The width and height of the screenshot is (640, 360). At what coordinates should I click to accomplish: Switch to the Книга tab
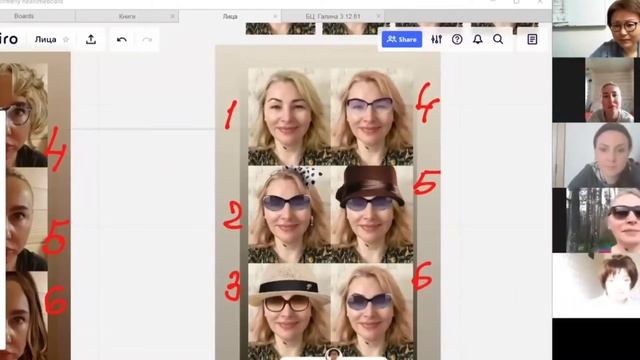127,16
